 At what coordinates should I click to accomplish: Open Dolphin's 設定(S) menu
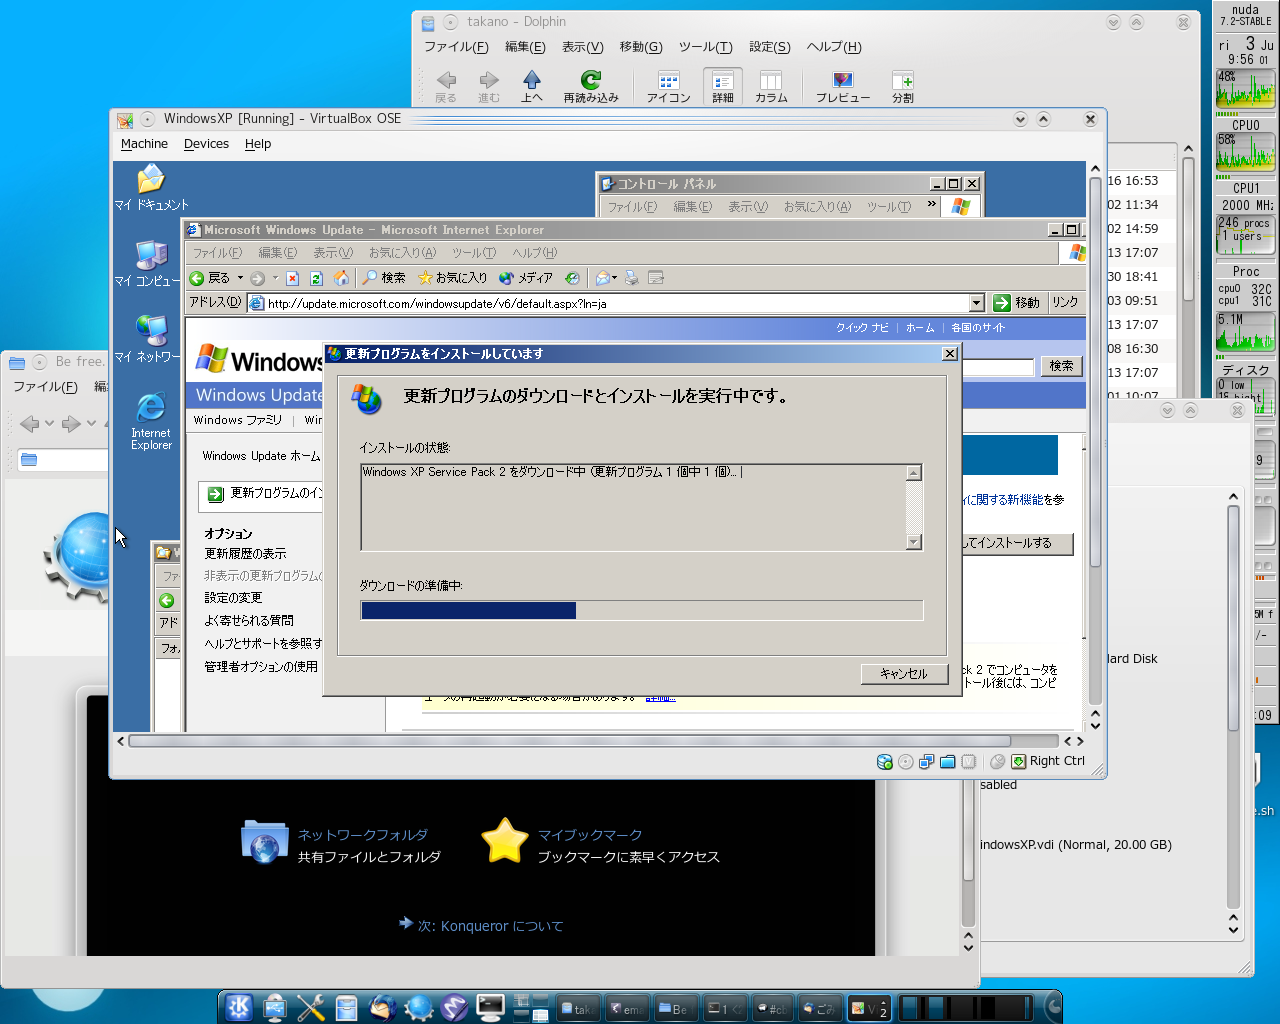pos(770,47)
